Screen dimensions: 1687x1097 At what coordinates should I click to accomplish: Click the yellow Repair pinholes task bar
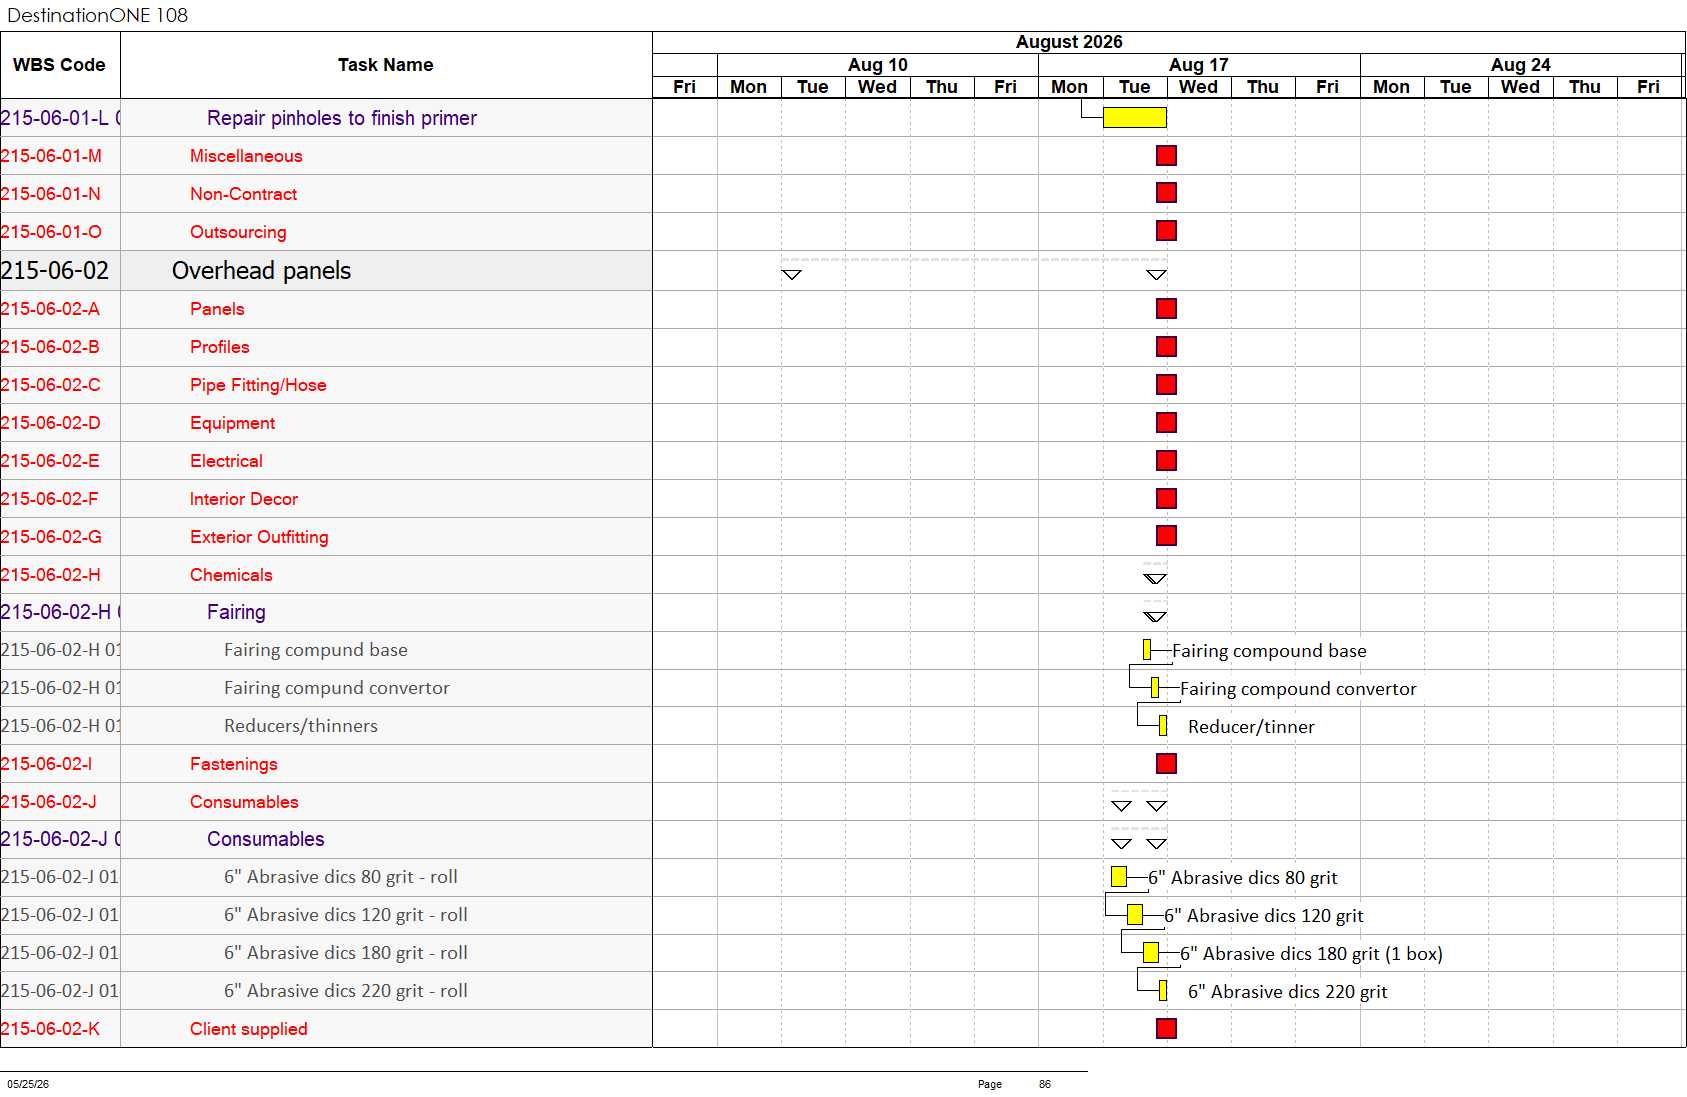[x=1134, y=118]
